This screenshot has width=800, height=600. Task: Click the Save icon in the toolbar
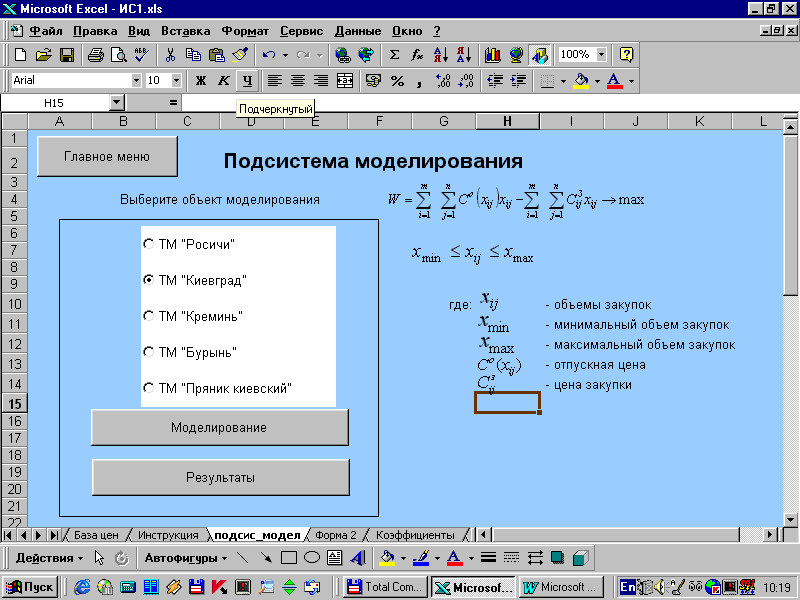point(67,55)
